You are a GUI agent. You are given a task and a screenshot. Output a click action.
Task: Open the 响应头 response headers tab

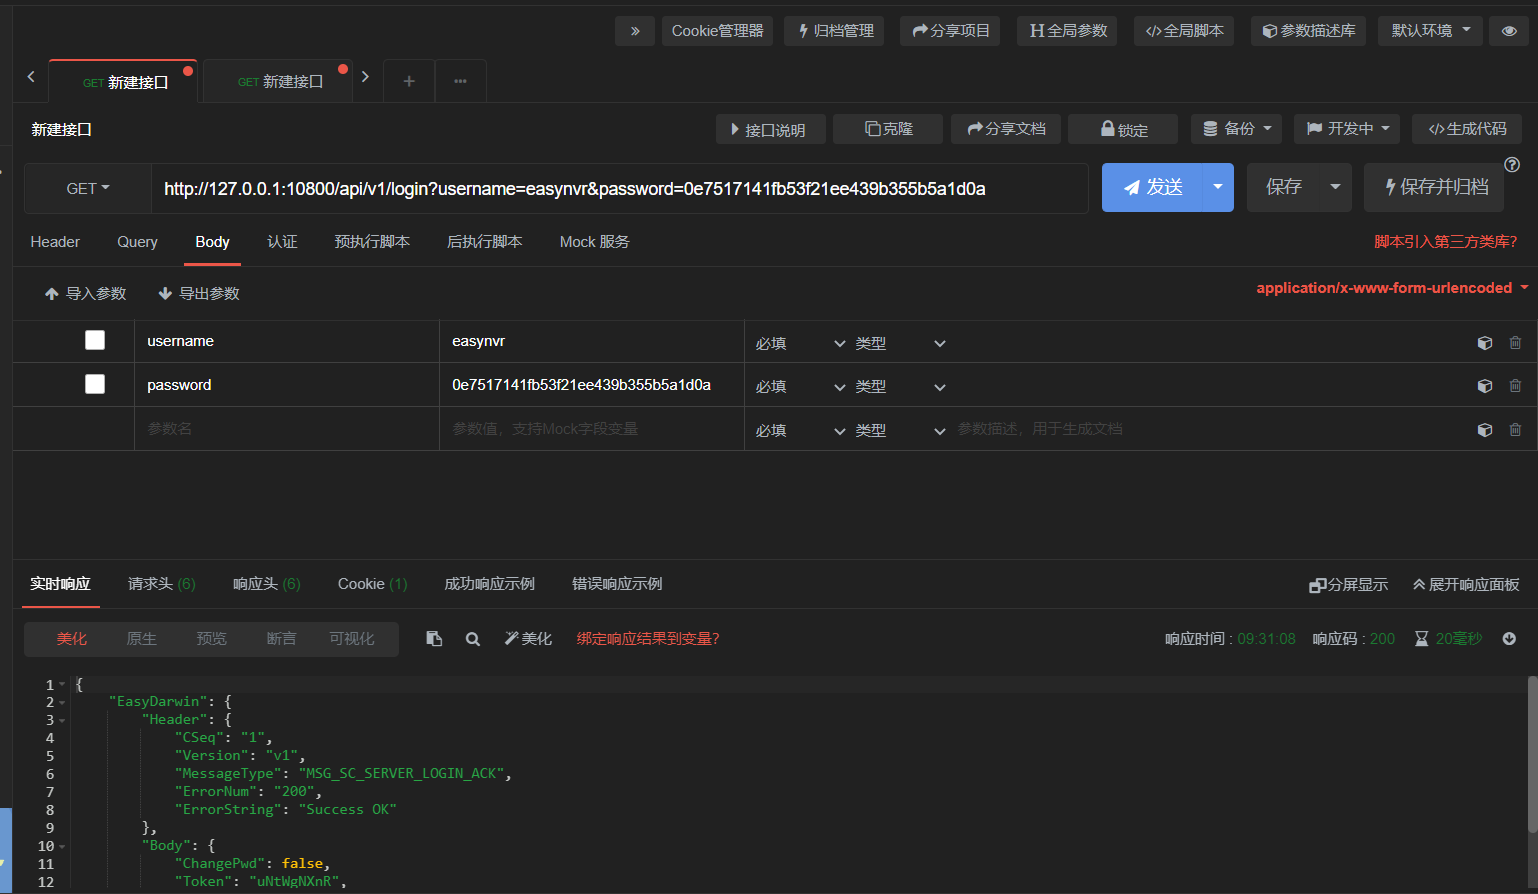tap(266, 584)
